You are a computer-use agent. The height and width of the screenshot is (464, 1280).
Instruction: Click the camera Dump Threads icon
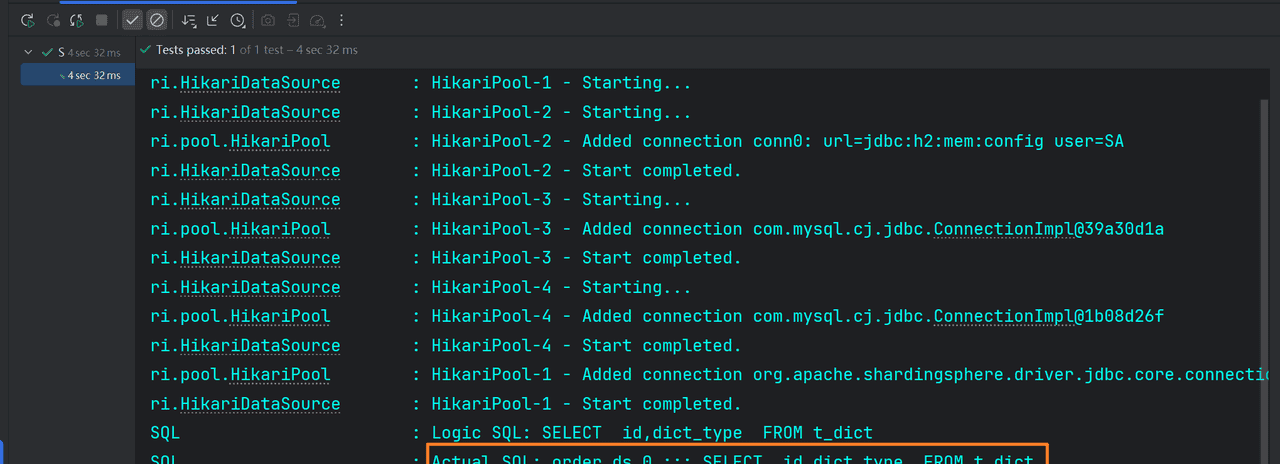tap(267, 20)
